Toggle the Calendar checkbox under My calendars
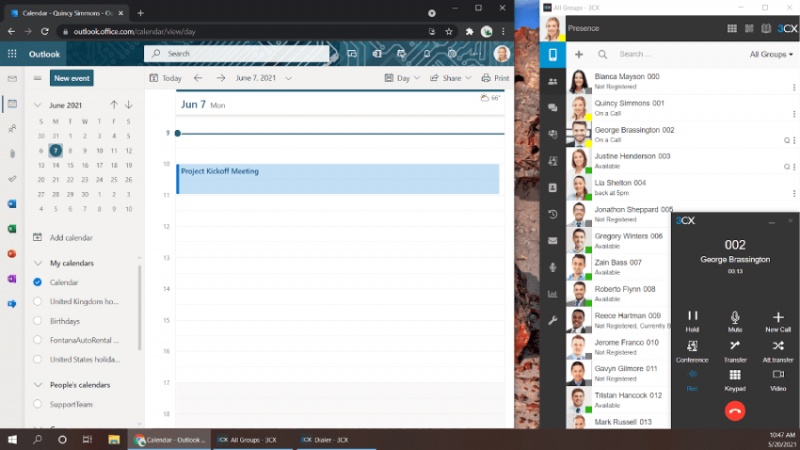The height and width of the screenshot is (450, 800). click(x=38, y=282)
